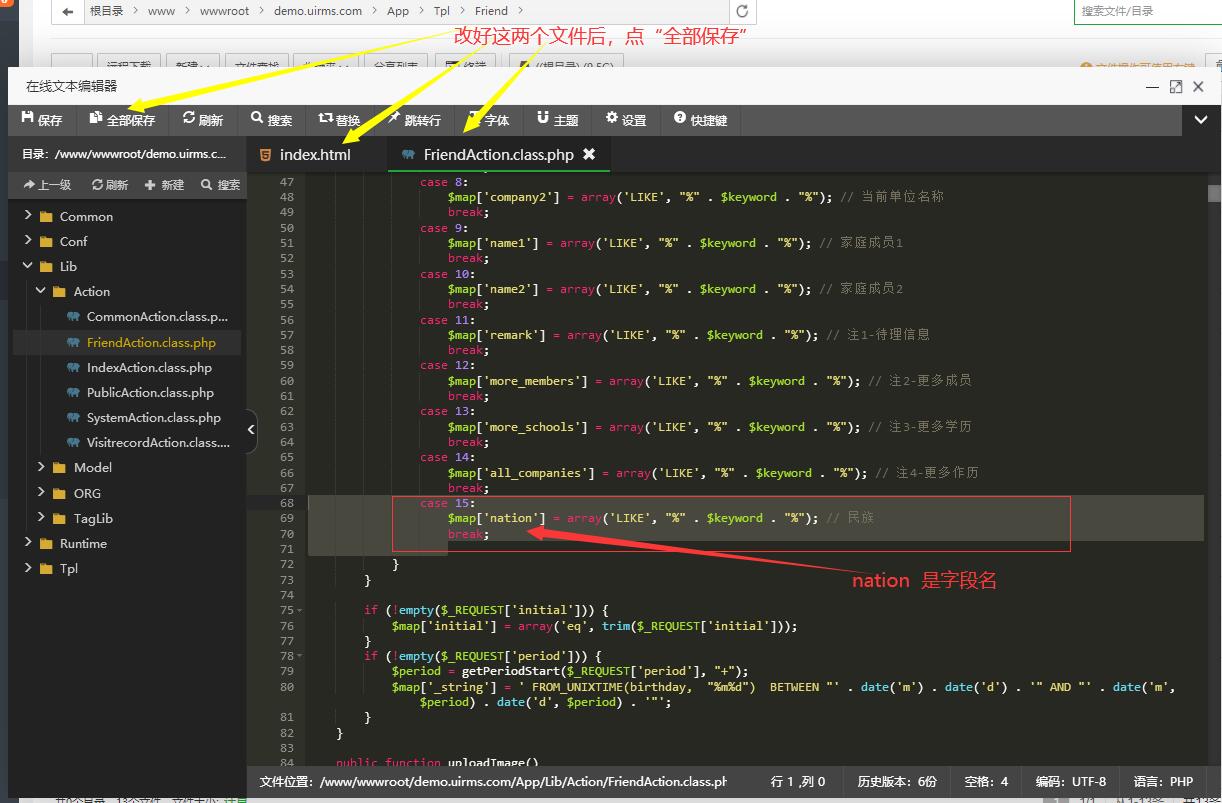Image resolution: width=1222 pixels, height=803 pixels.
Task: Refresh the file tree with 刷新
Action: click(110, 185)
